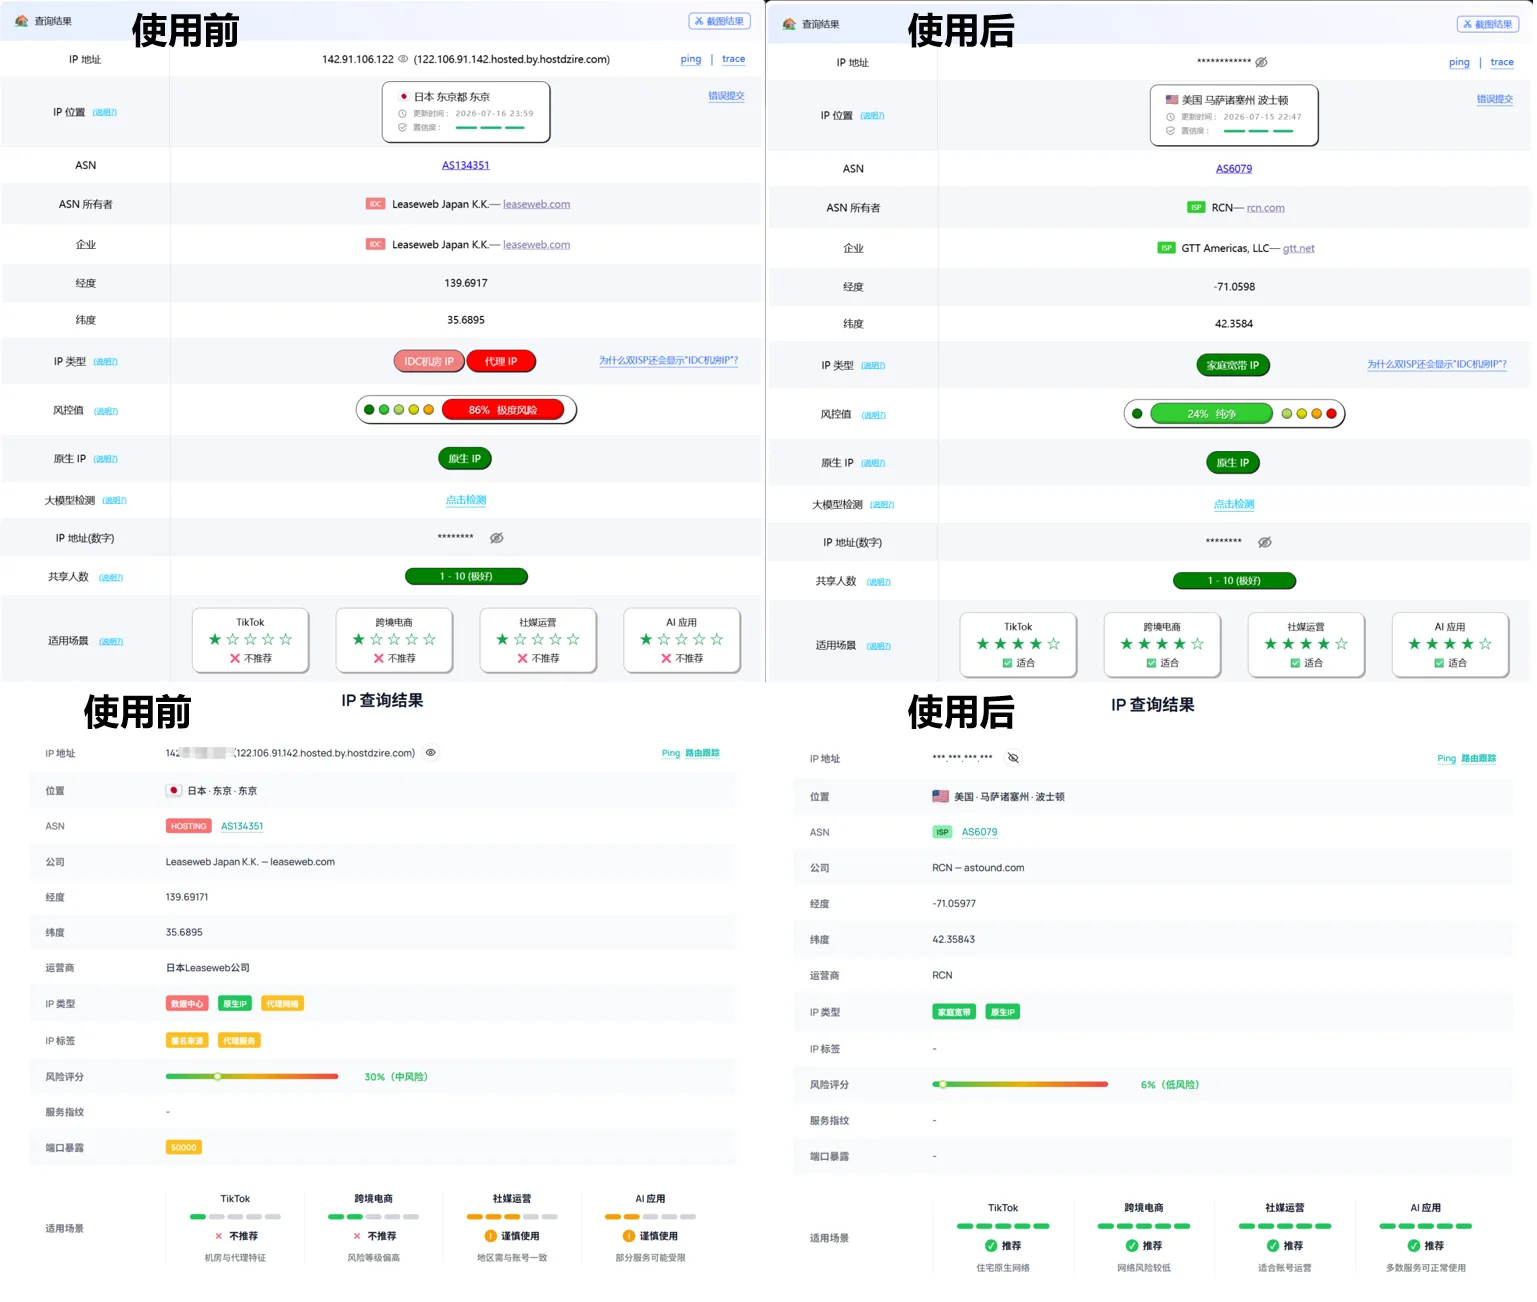Click 截图结果 button in the 使用前 panel

tap(719, 21)
